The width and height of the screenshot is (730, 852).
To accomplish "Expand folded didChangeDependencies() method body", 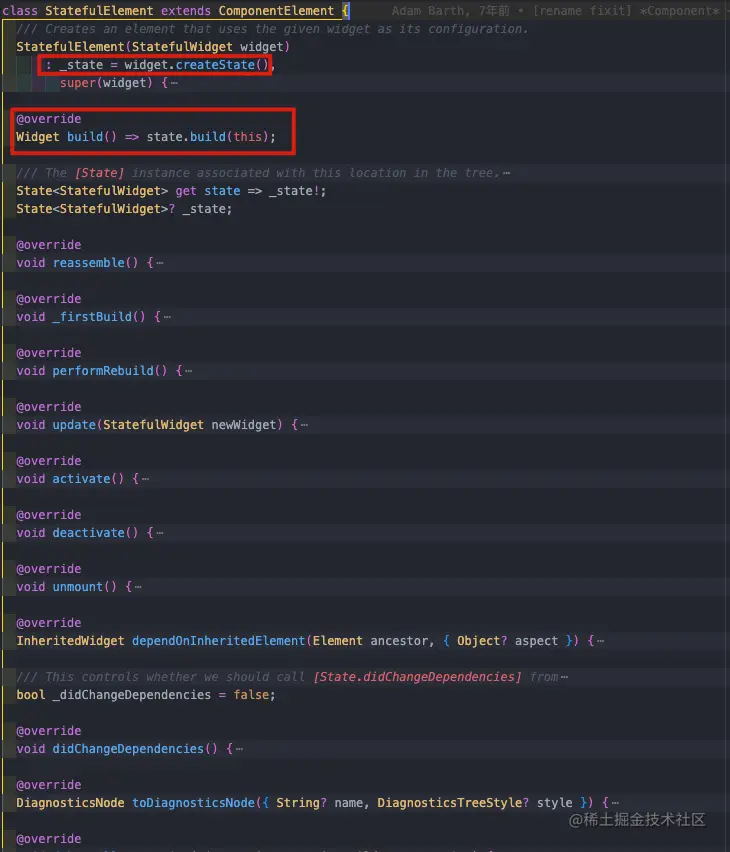I will tap(239, 749).
